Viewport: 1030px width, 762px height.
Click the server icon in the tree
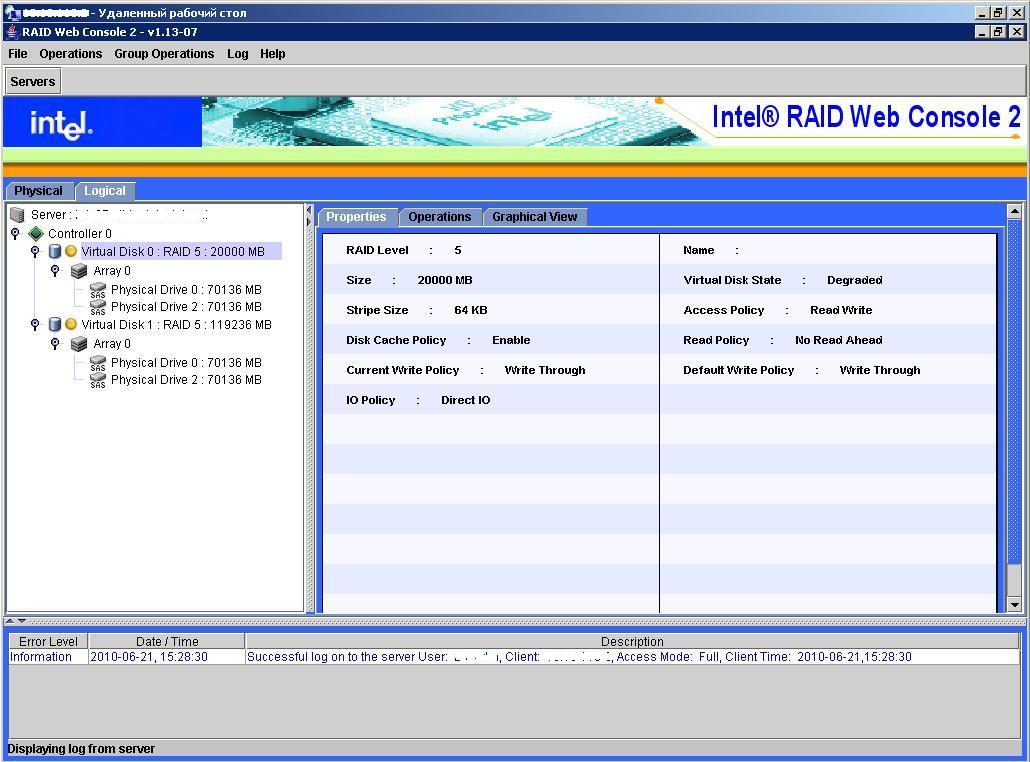tap(17, 215)
